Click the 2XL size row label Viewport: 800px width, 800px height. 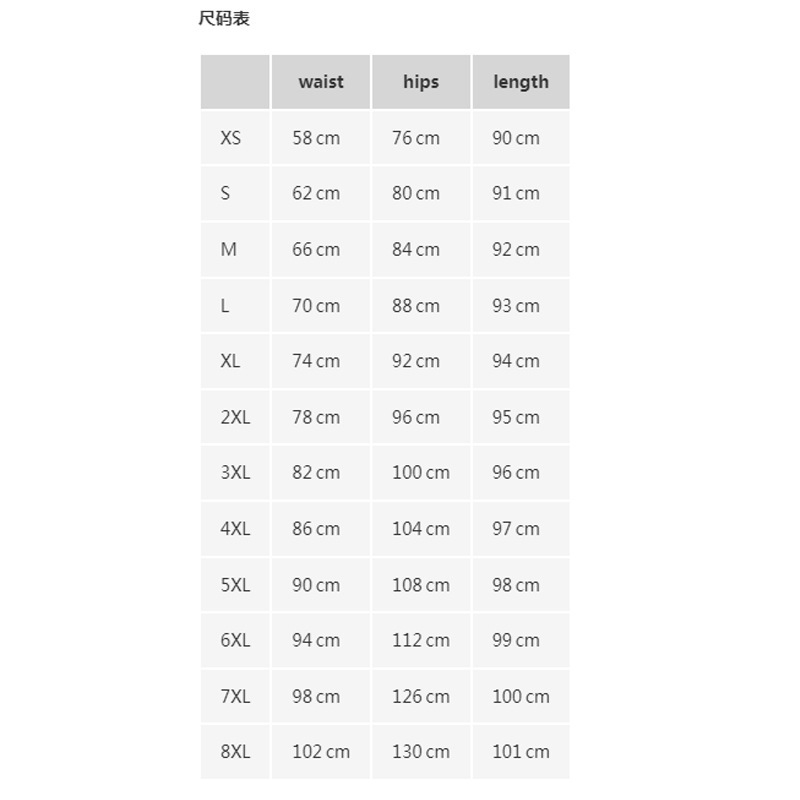pos(235,417)
